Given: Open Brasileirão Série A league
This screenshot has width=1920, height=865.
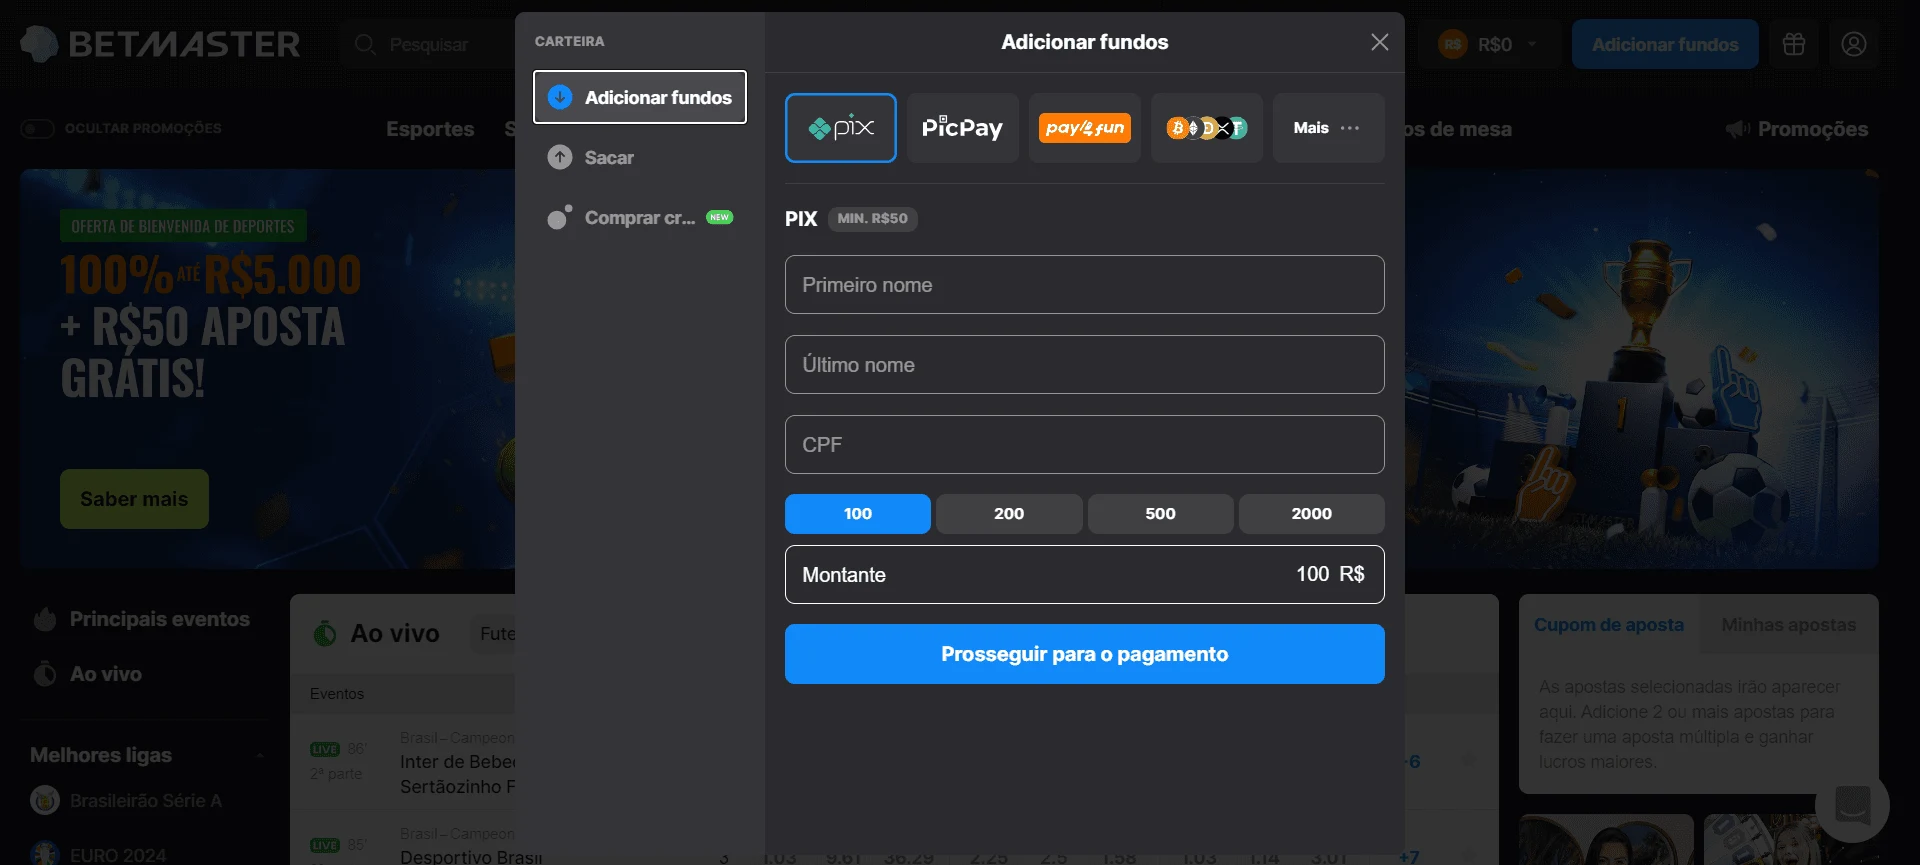Looking at the screenshot, I should pos(126,800).
